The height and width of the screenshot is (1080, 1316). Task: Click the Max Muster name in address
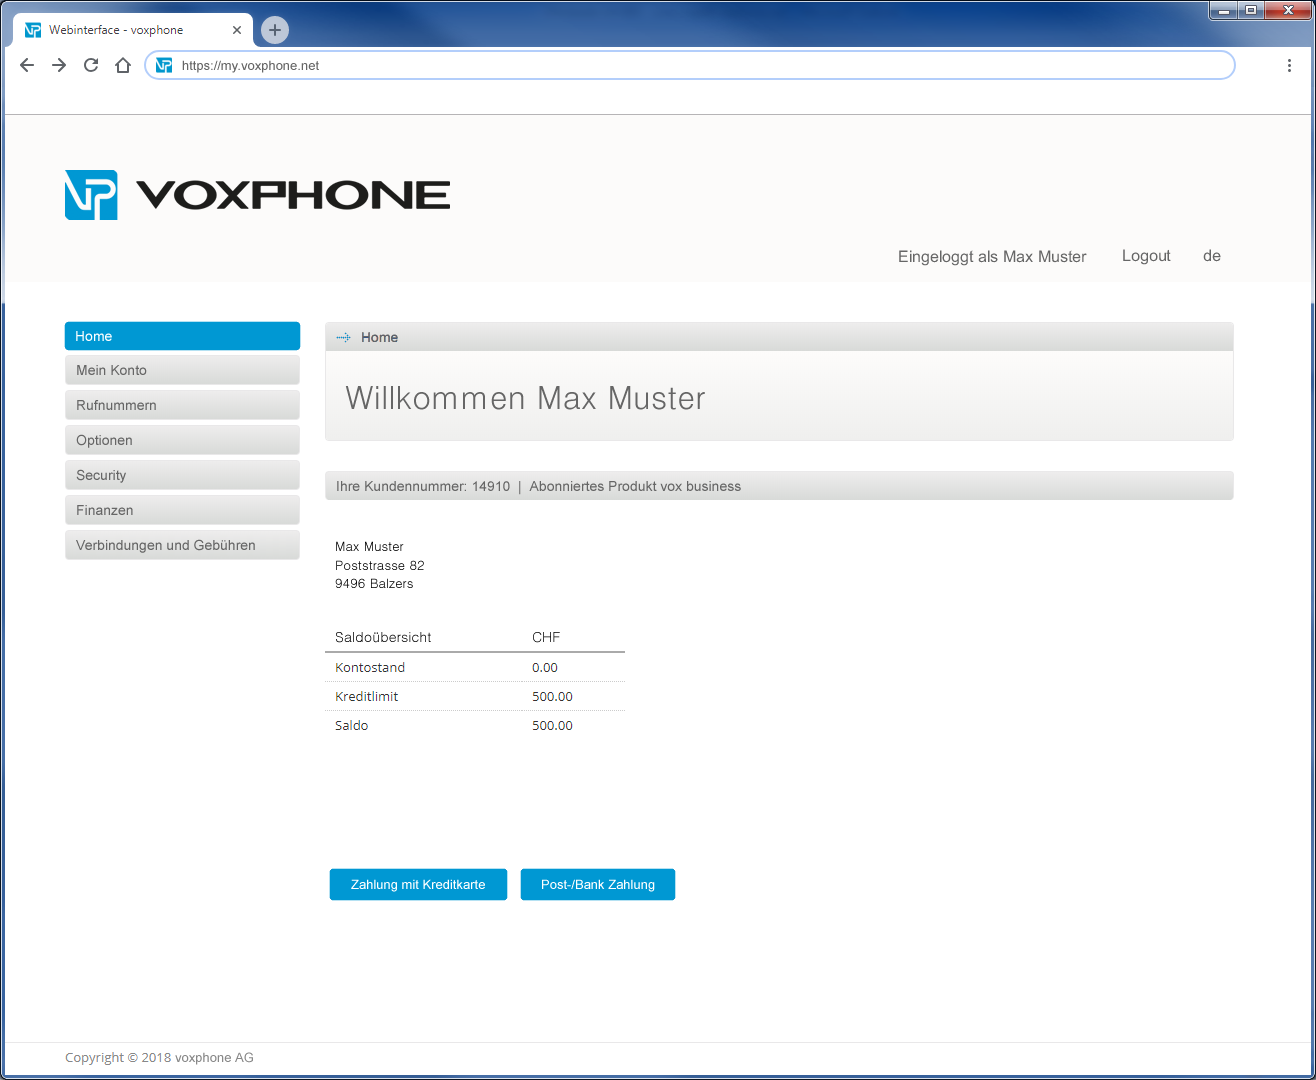pos(369,547)
